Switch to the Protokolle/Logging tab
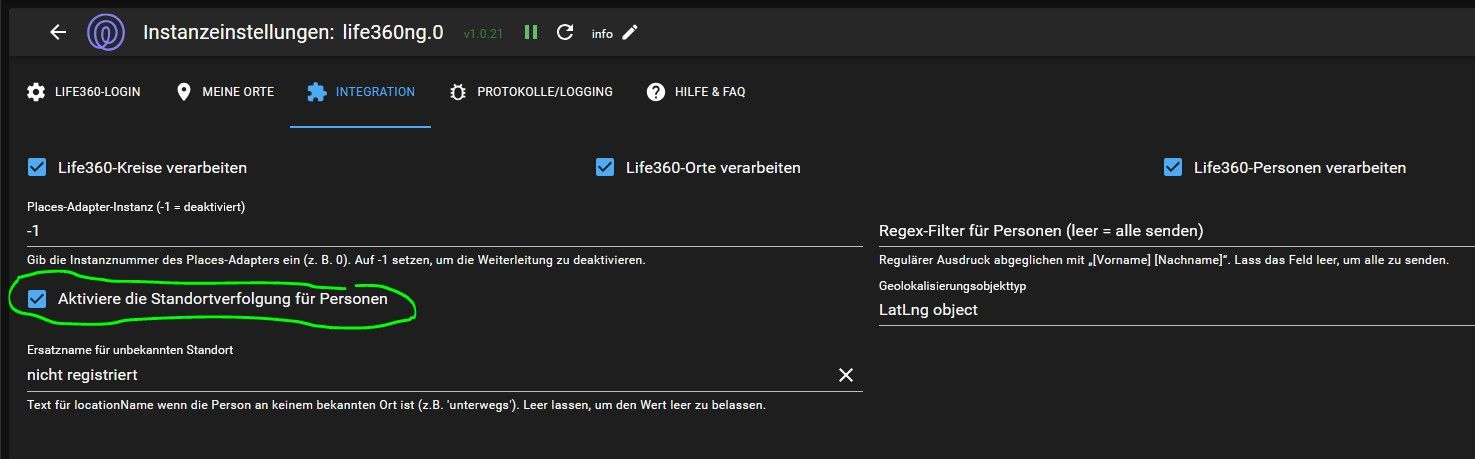This screenshot has height=459, width=1475. tap(531, 92)
